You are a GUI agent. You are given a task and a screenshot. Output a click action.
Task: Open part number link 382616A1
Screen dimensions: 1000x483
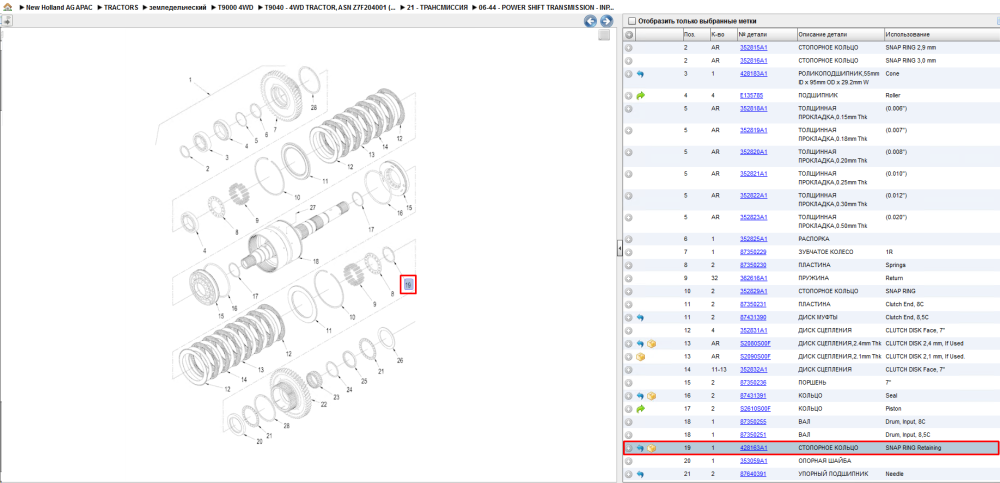753,278
